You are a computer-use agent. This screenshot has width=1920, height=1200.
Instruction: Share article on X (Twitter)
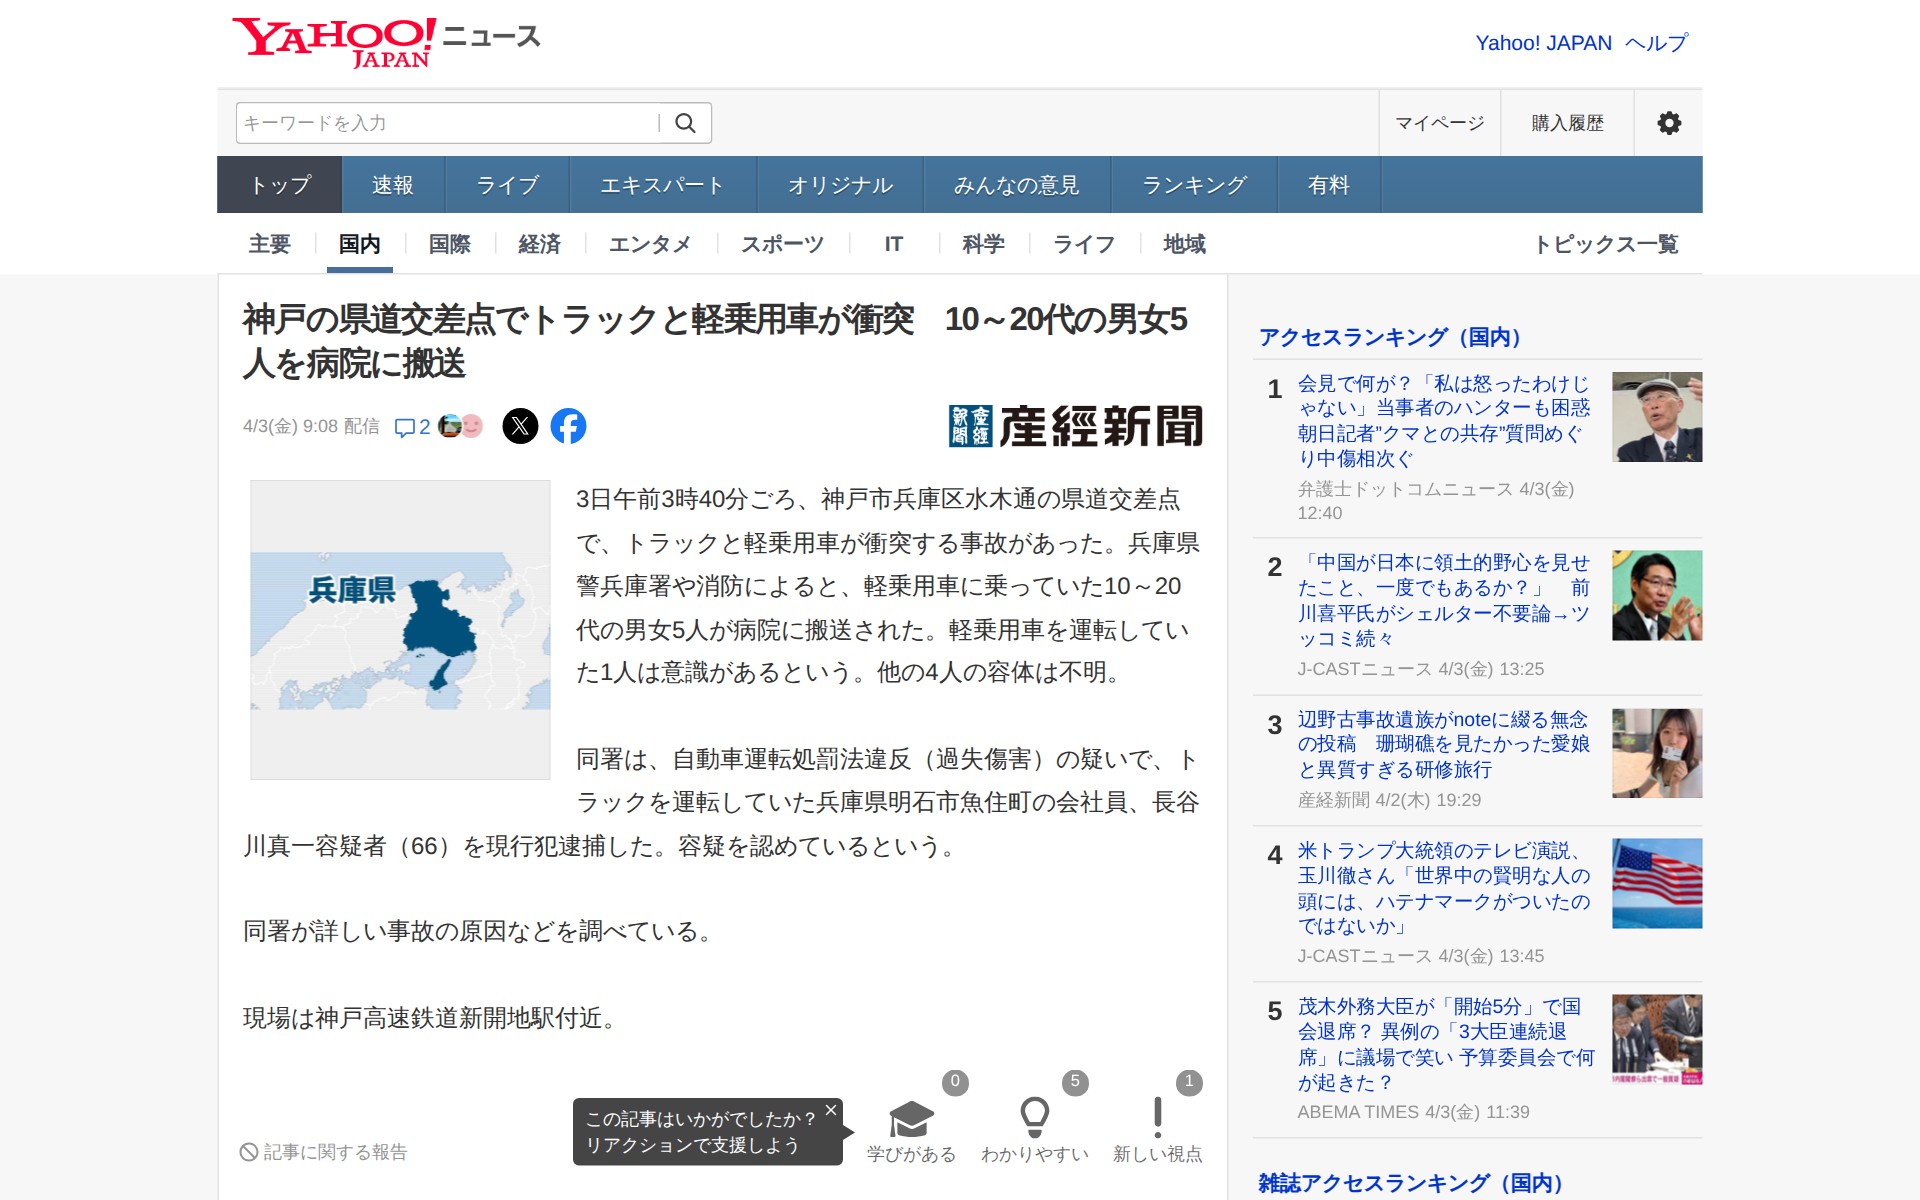(x=520, y=427)
